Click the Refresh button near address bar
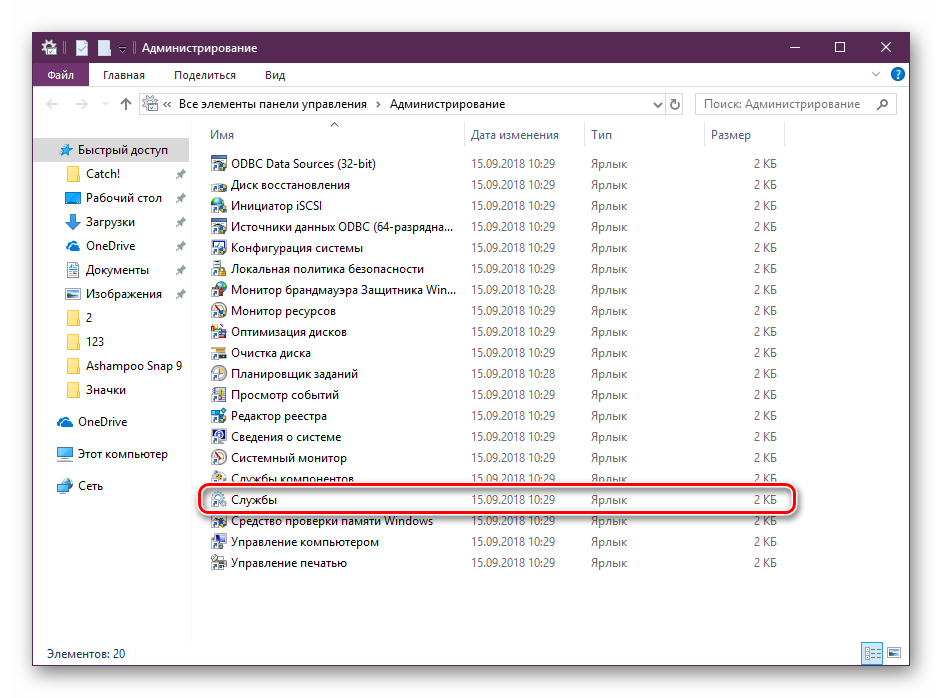This screenshot has width=942, height=698. pyautogui.click(x=675, y=105)
